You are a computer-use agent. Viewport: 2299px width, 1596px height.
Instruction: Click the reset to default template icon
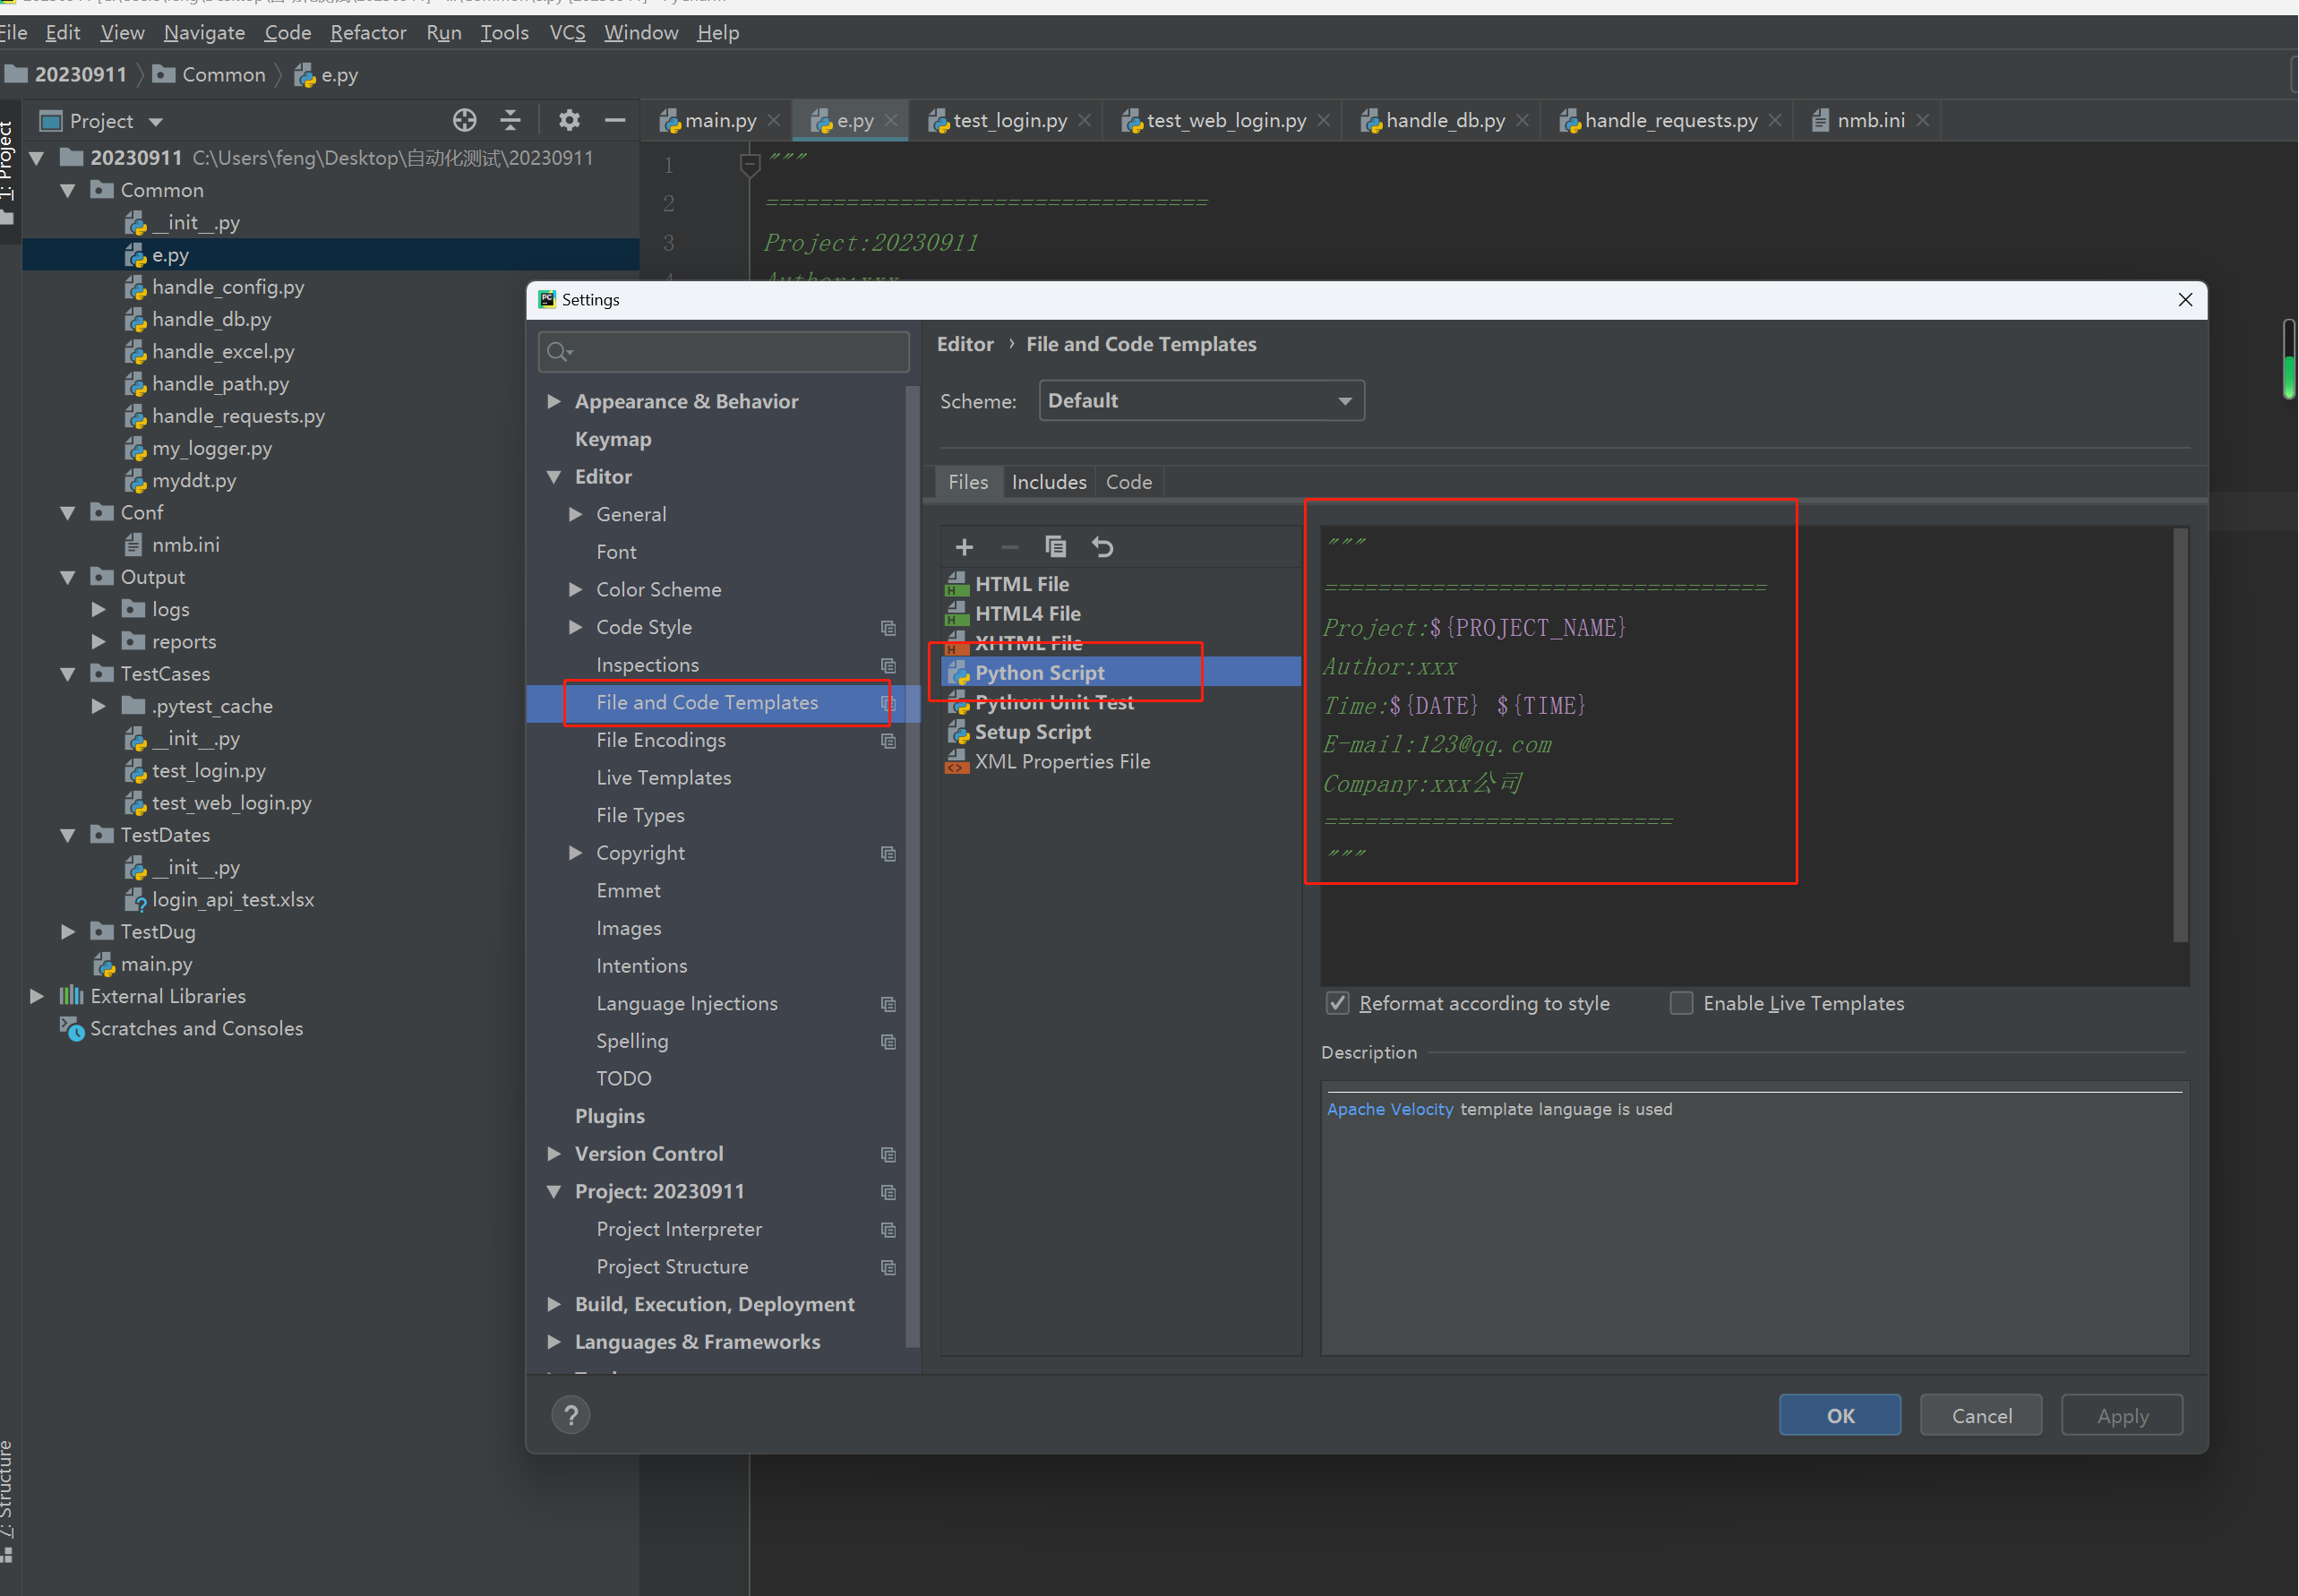1102,547
